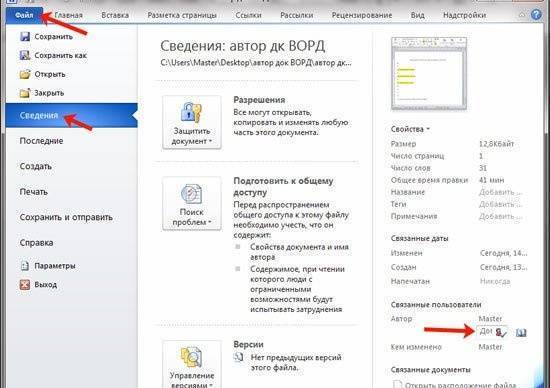
Task: Click the Word help question mark icon
Action: pyautogui.click(x=536, y=15)
